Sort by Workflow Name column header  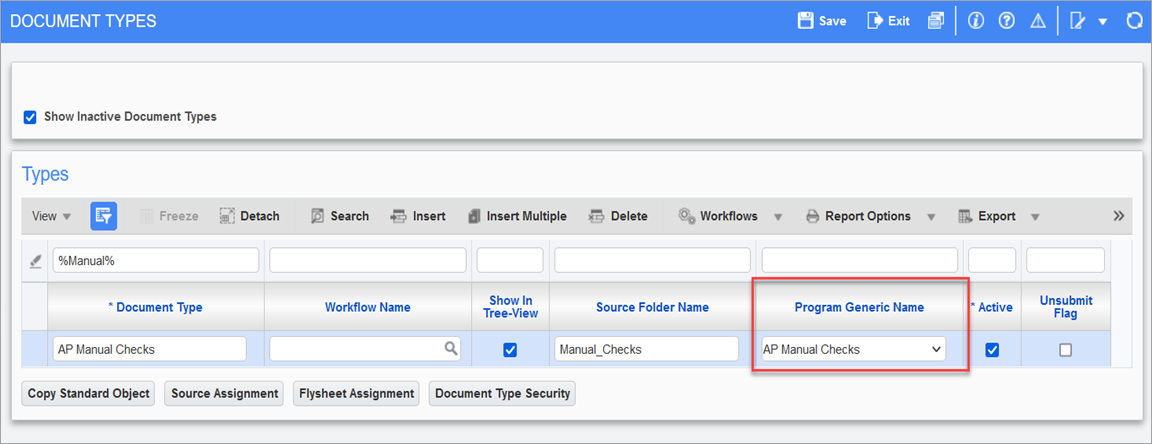(x=367, y=307)
